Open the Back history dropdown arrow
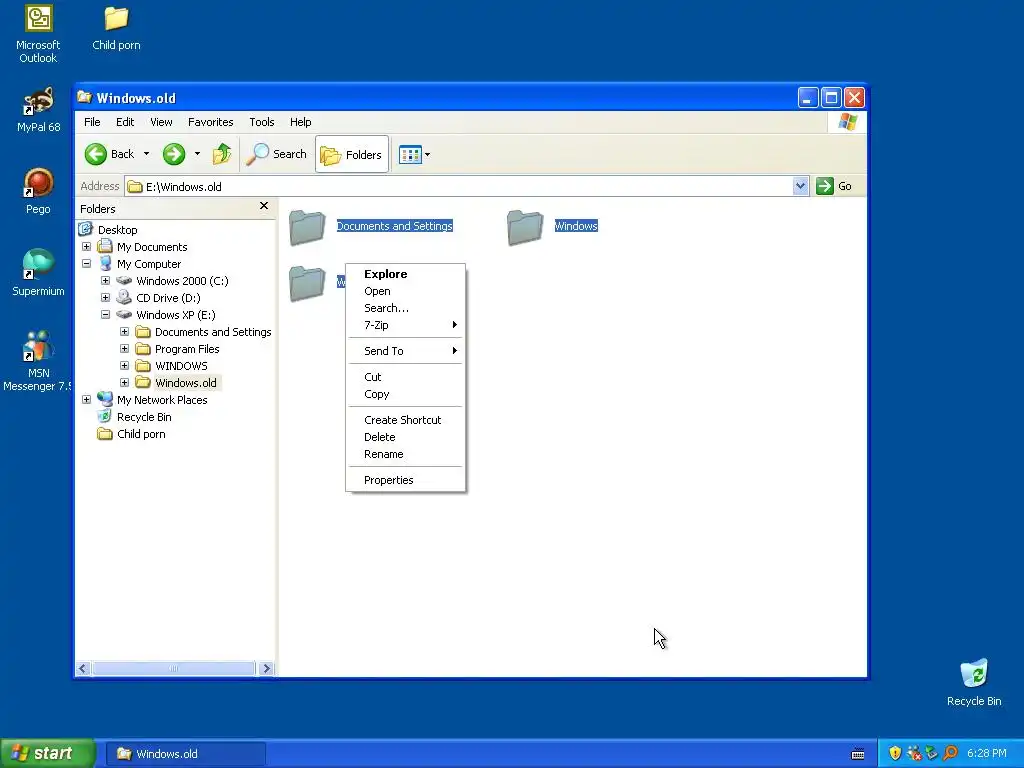 pos(146,154)
